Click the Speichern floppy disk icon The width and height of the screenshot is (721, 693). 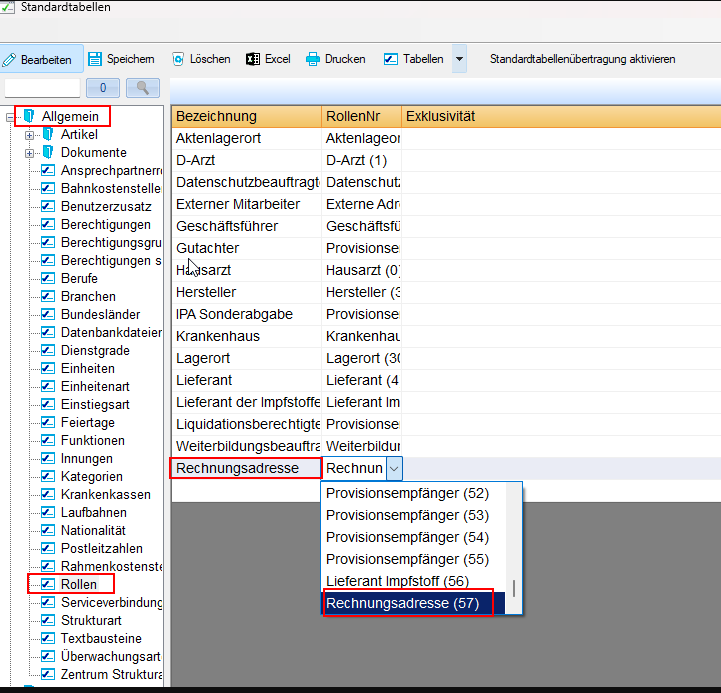95,59
